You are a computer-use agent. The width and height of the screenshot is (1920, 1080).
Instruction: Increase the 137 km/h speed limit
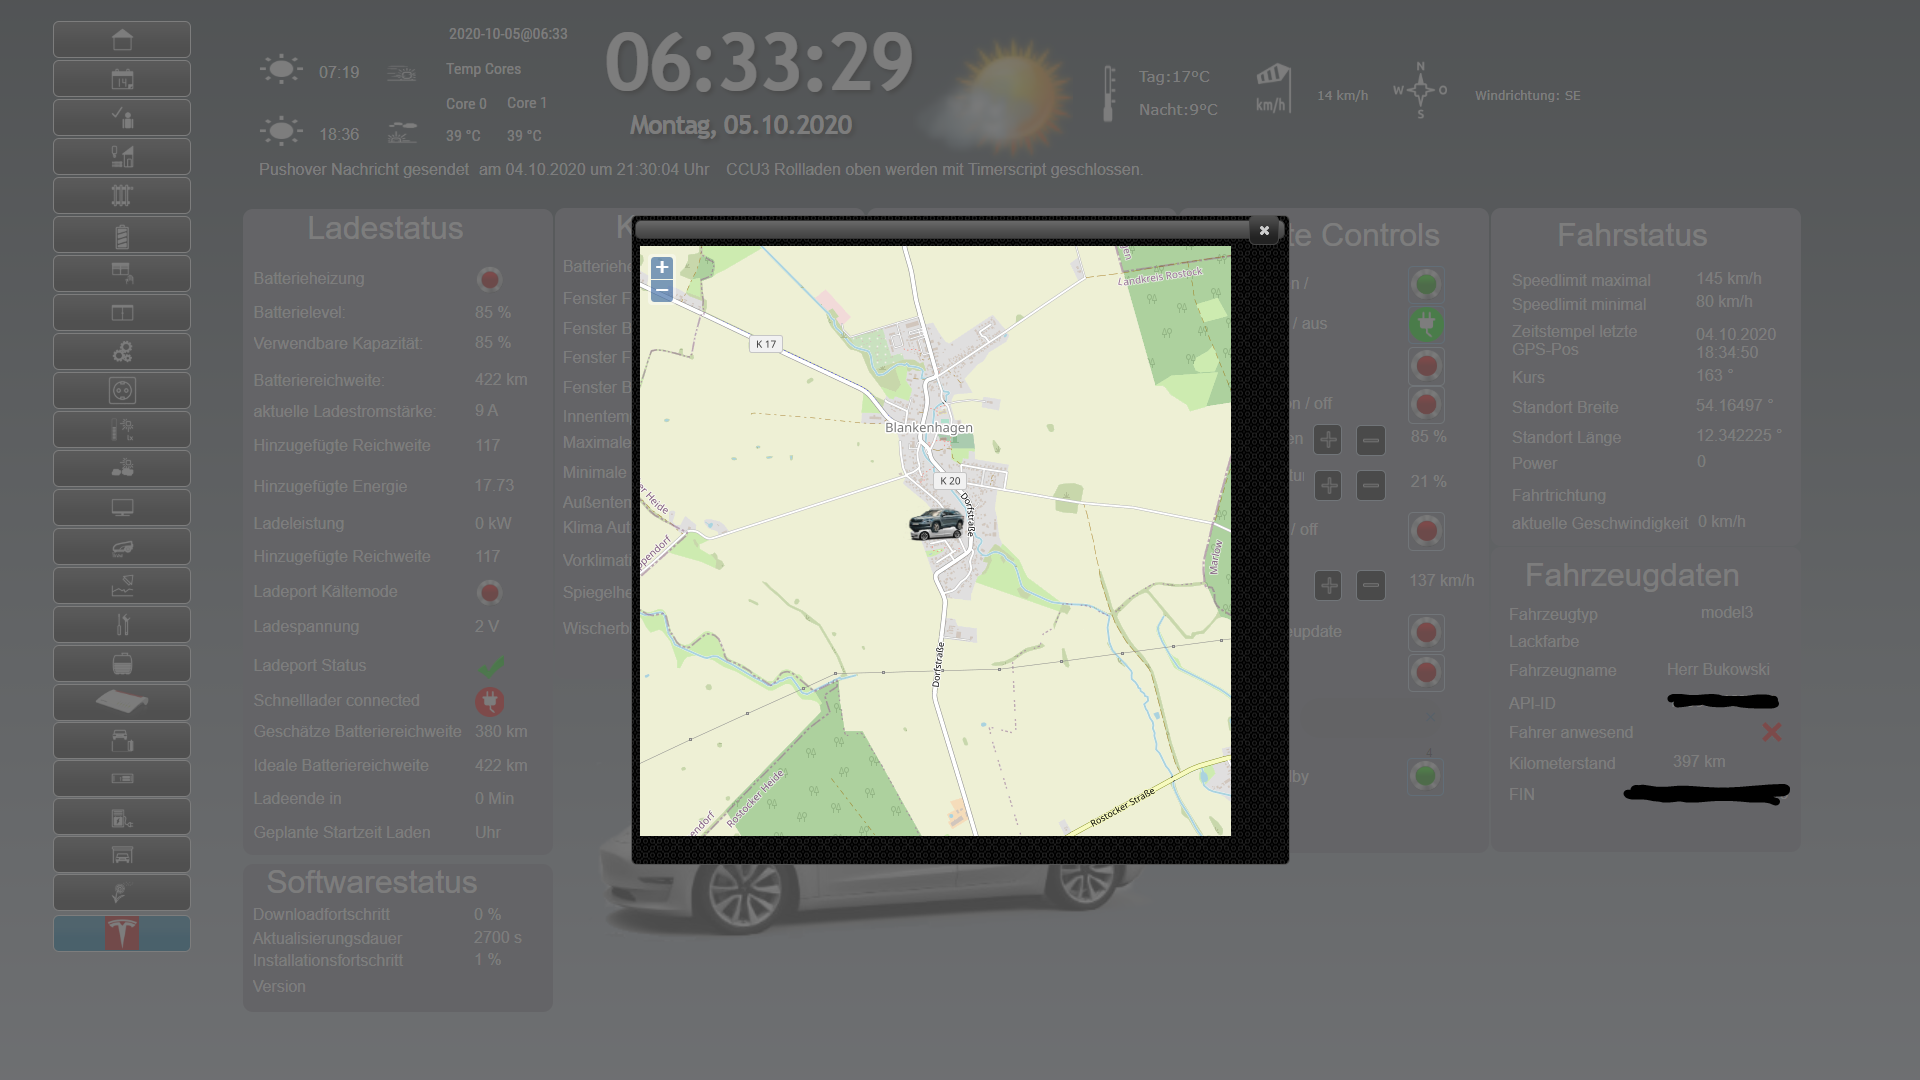point(1328,585)
